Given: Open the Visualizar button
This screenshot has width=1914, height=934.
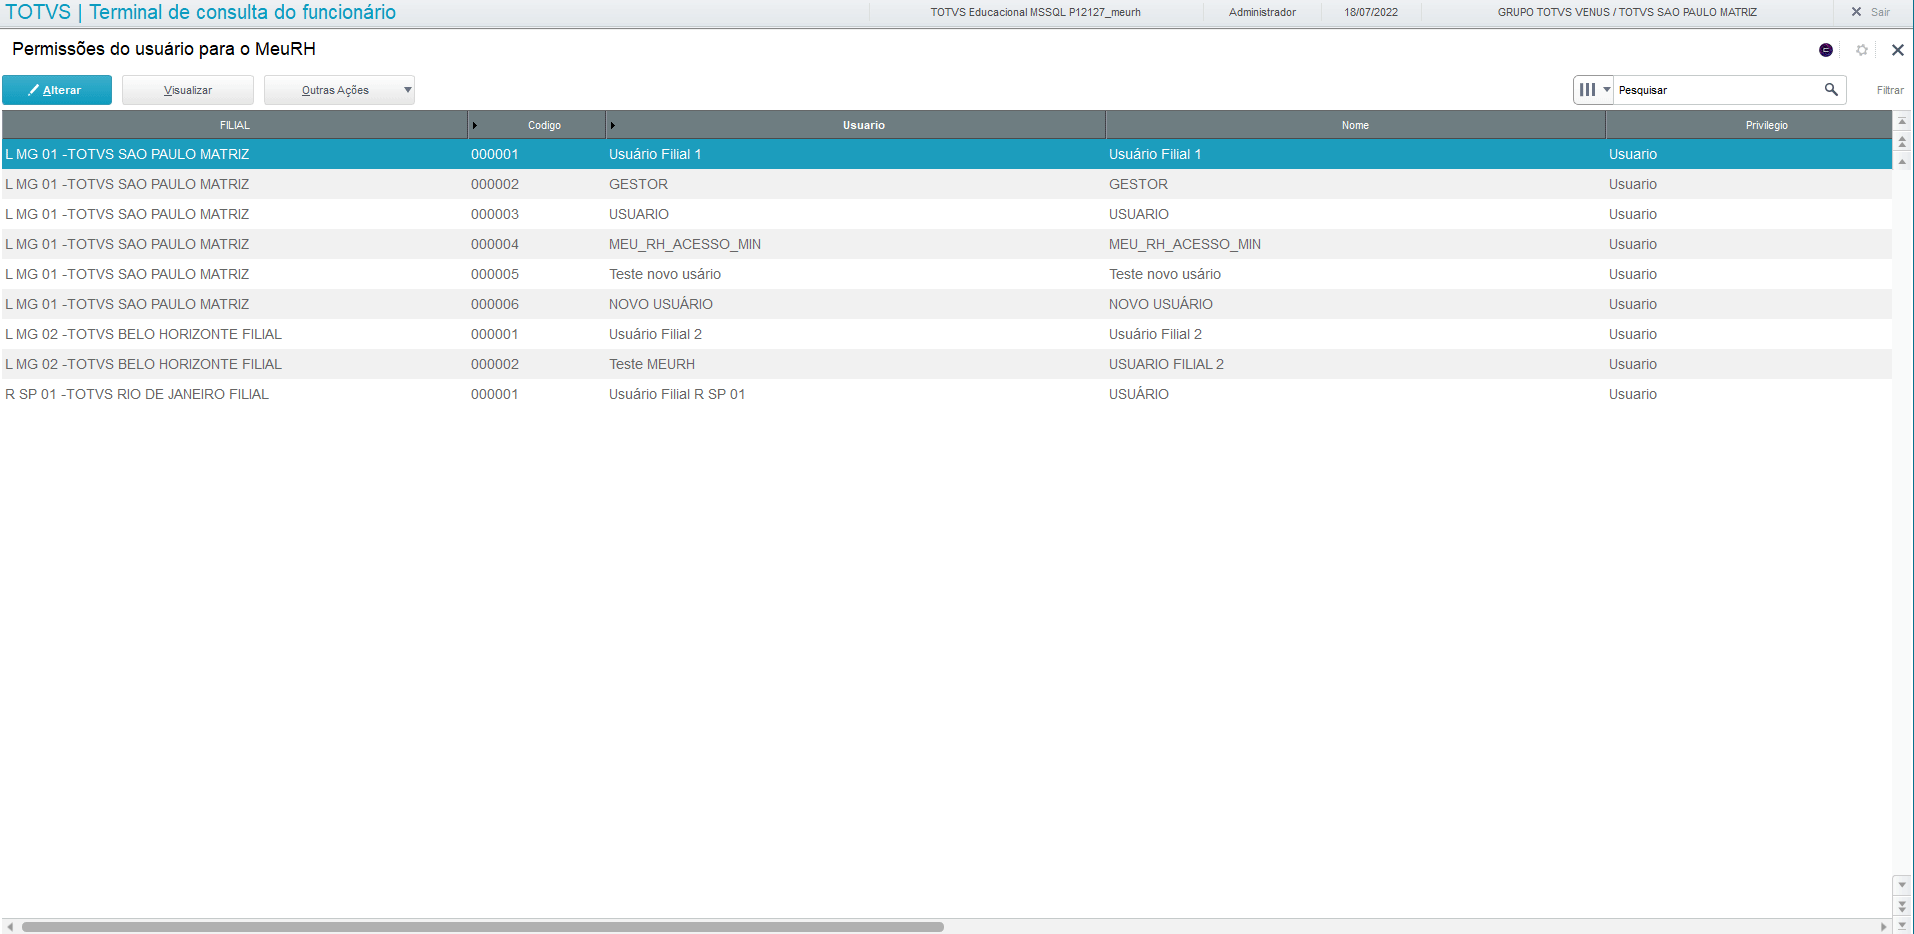Looking at the screenshot, I should pos(188,90).
